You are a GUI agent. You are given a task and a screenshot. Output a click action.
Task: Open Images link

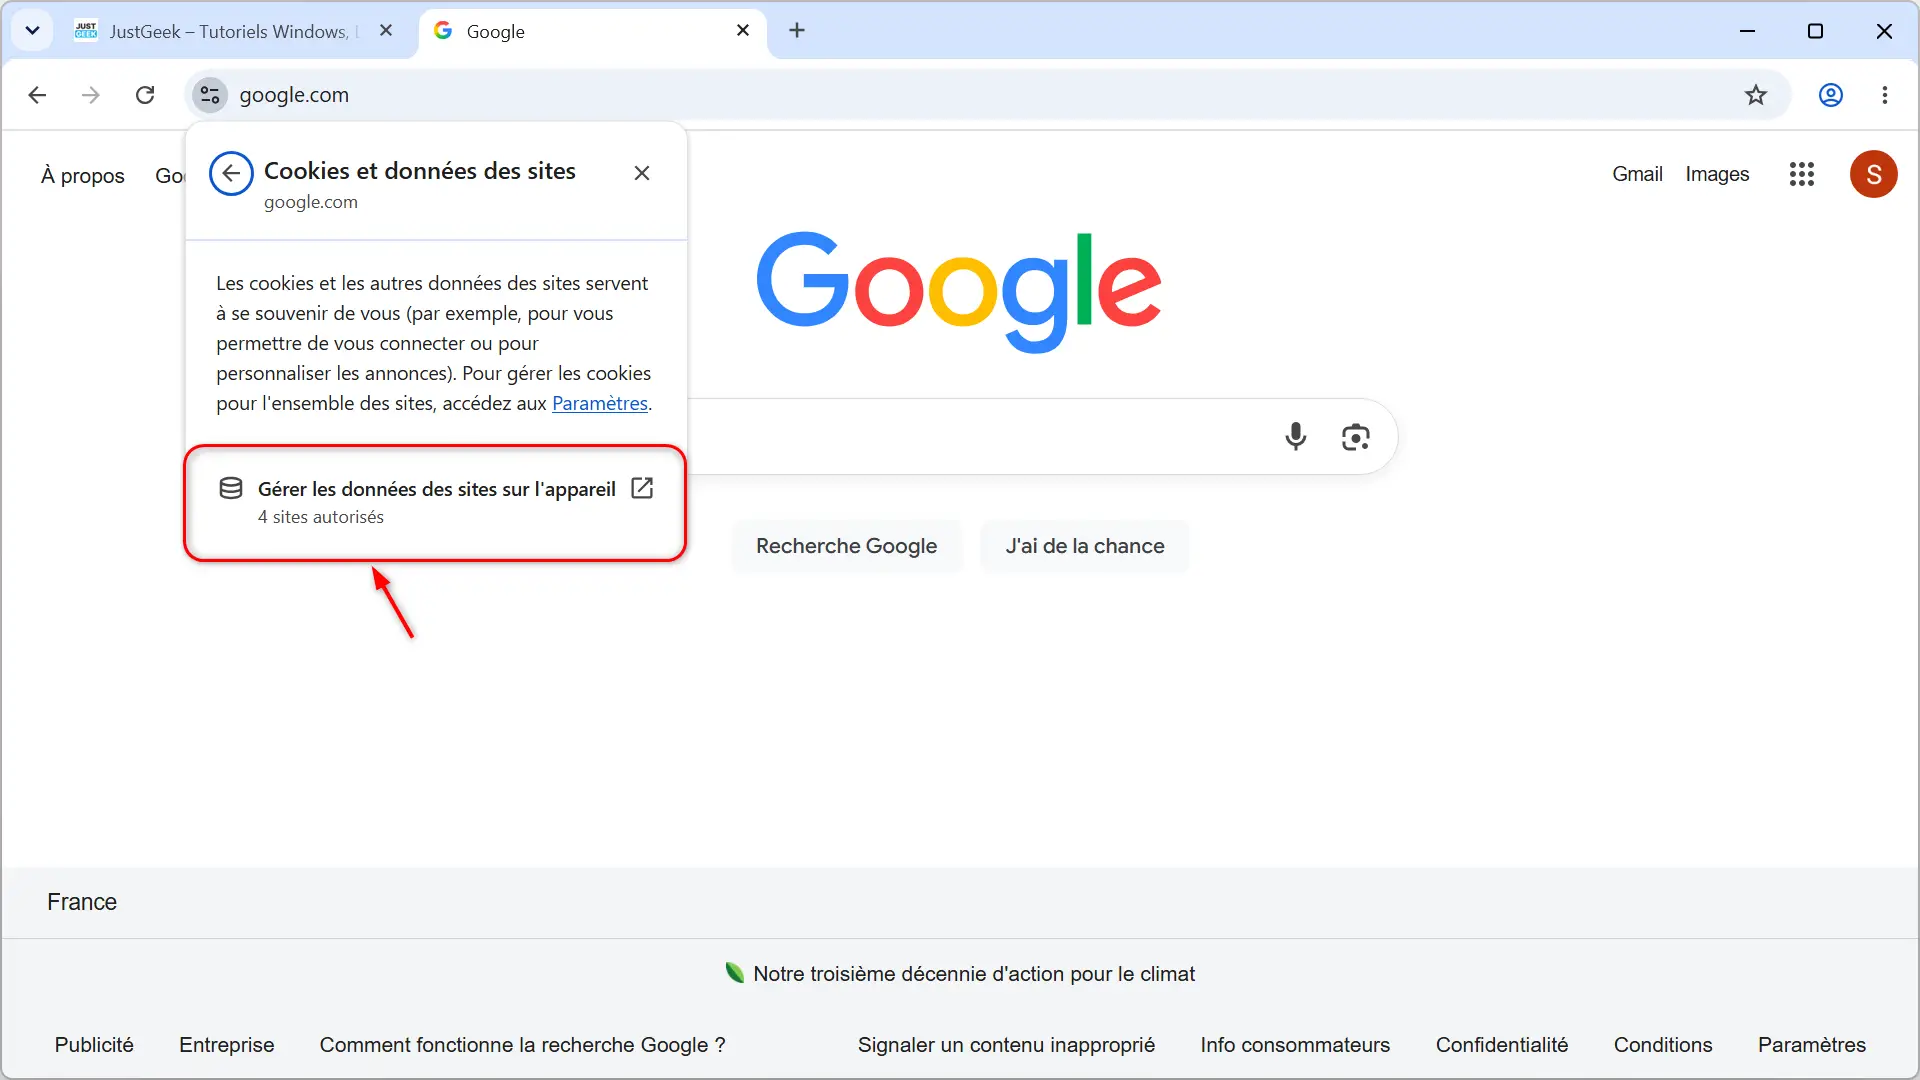coord(1717,174)
